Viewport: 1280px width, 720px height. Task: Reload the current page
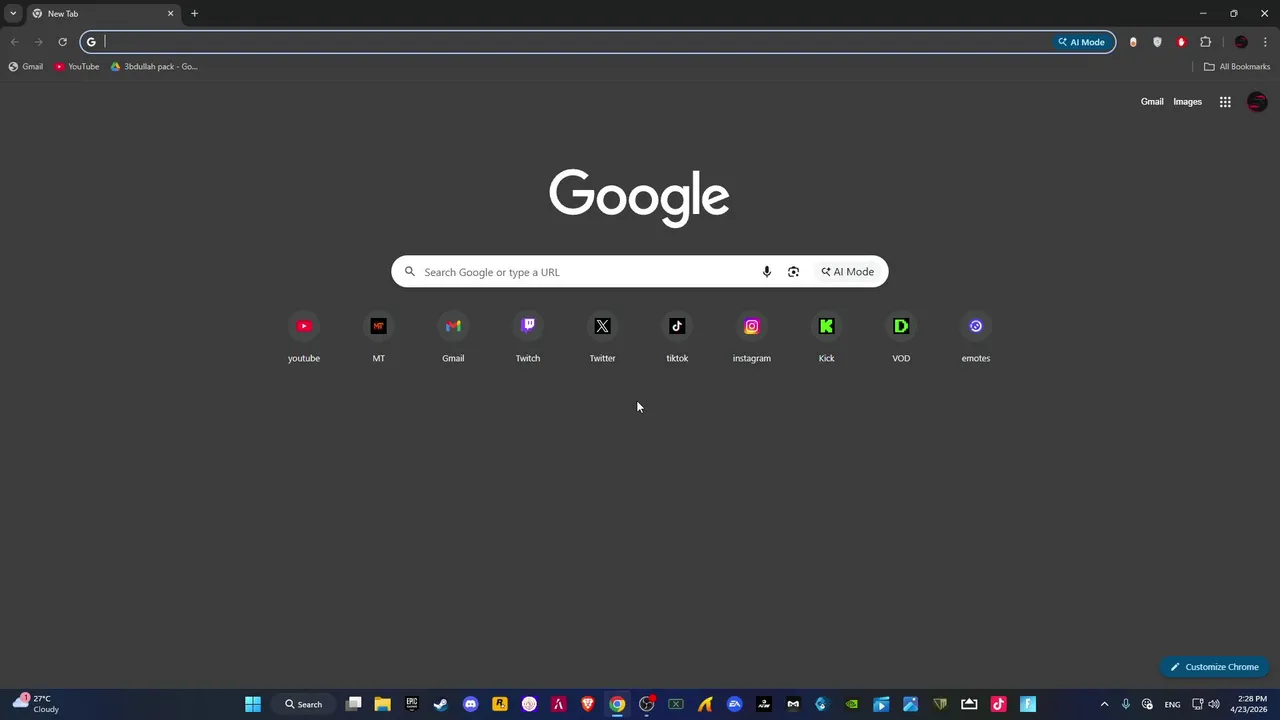tap(62, 42)
